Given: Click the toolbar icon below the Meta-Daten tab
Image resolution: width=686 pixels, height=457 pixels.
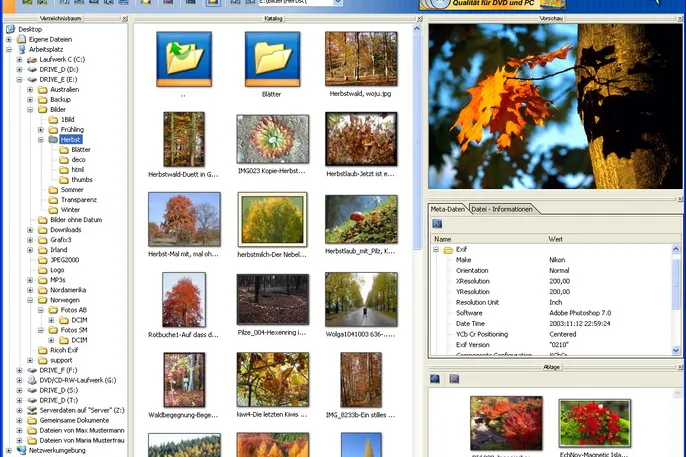Looking at the screenshot, I should point(437,224).
